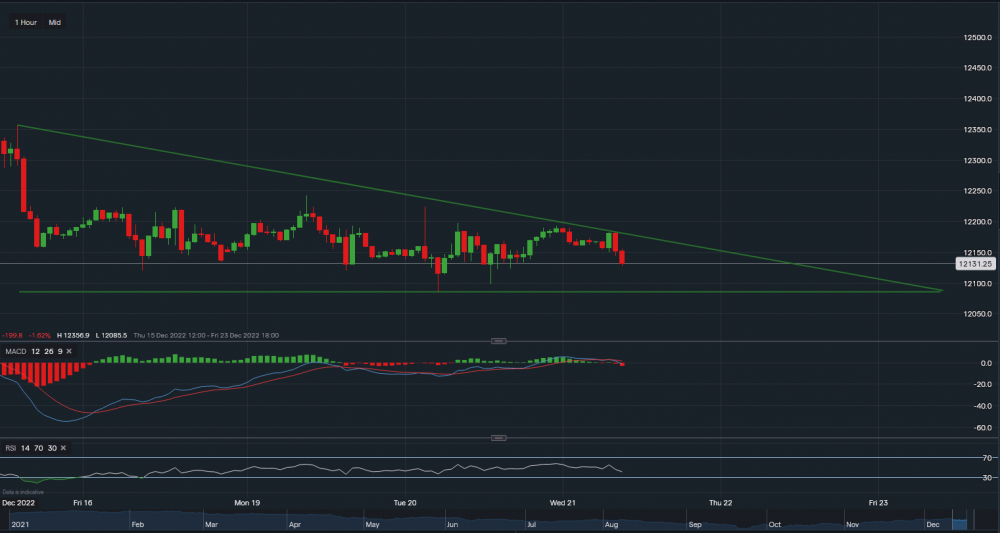Image resolution: width=1000 pixels, height=533 pixels.
Task: Jump to Feb on the navigator timeline
Action: point(138,523)
